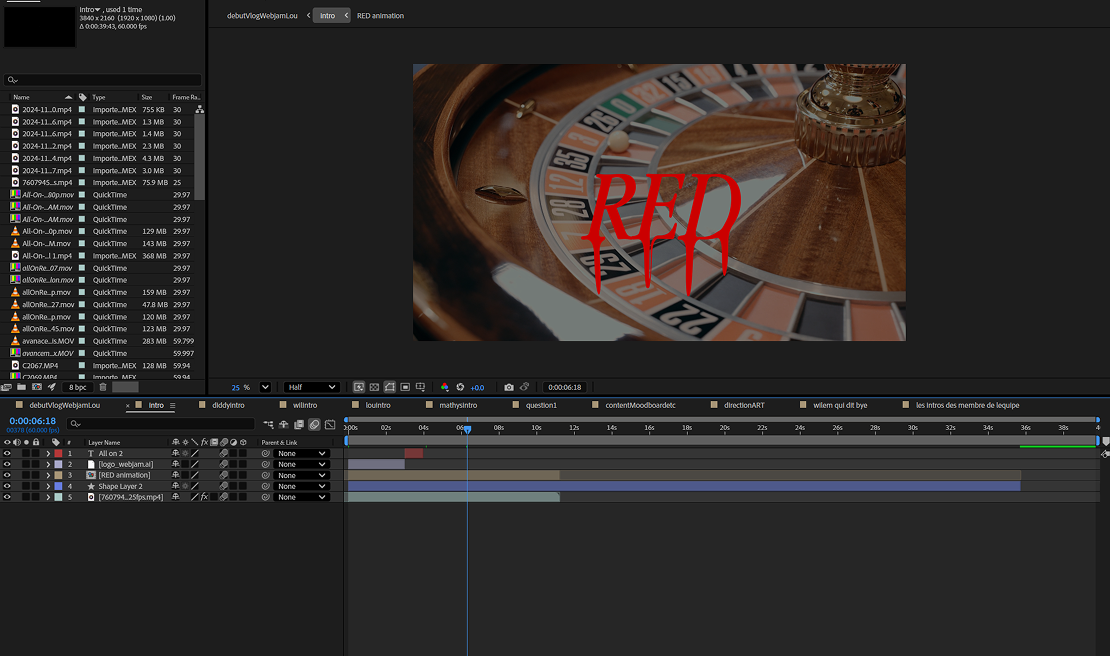Click the 'RED animation' breadcrumb link
1110x656 pixels.
[380, 16]
